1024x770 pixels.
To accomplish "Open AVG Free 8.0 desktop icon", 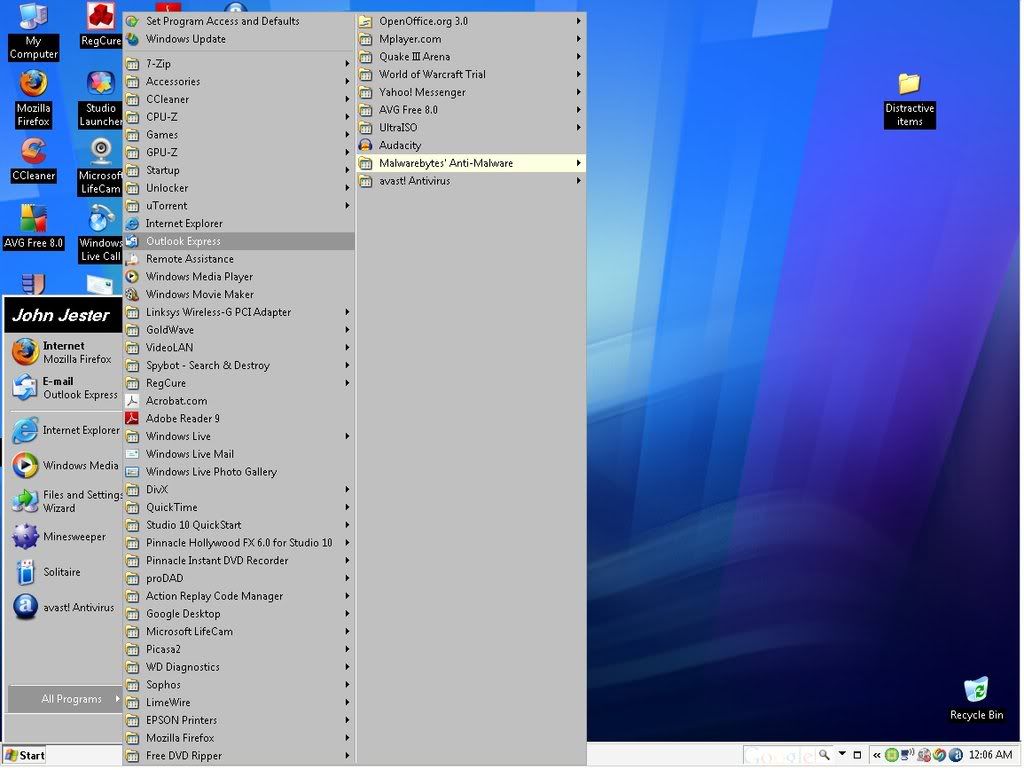I will pyautogui.click(x=33, y=227).
